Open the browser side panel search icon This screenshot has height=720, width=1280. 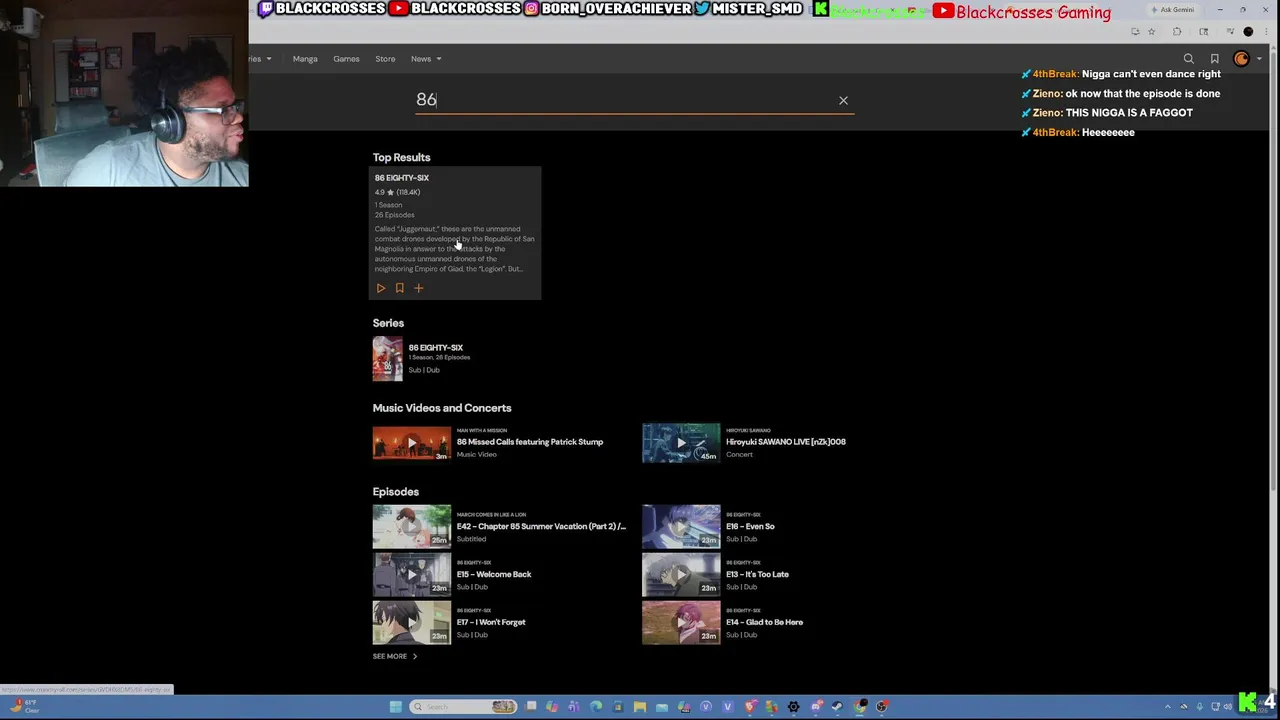pyautogui.click(x=1204, y=32)
